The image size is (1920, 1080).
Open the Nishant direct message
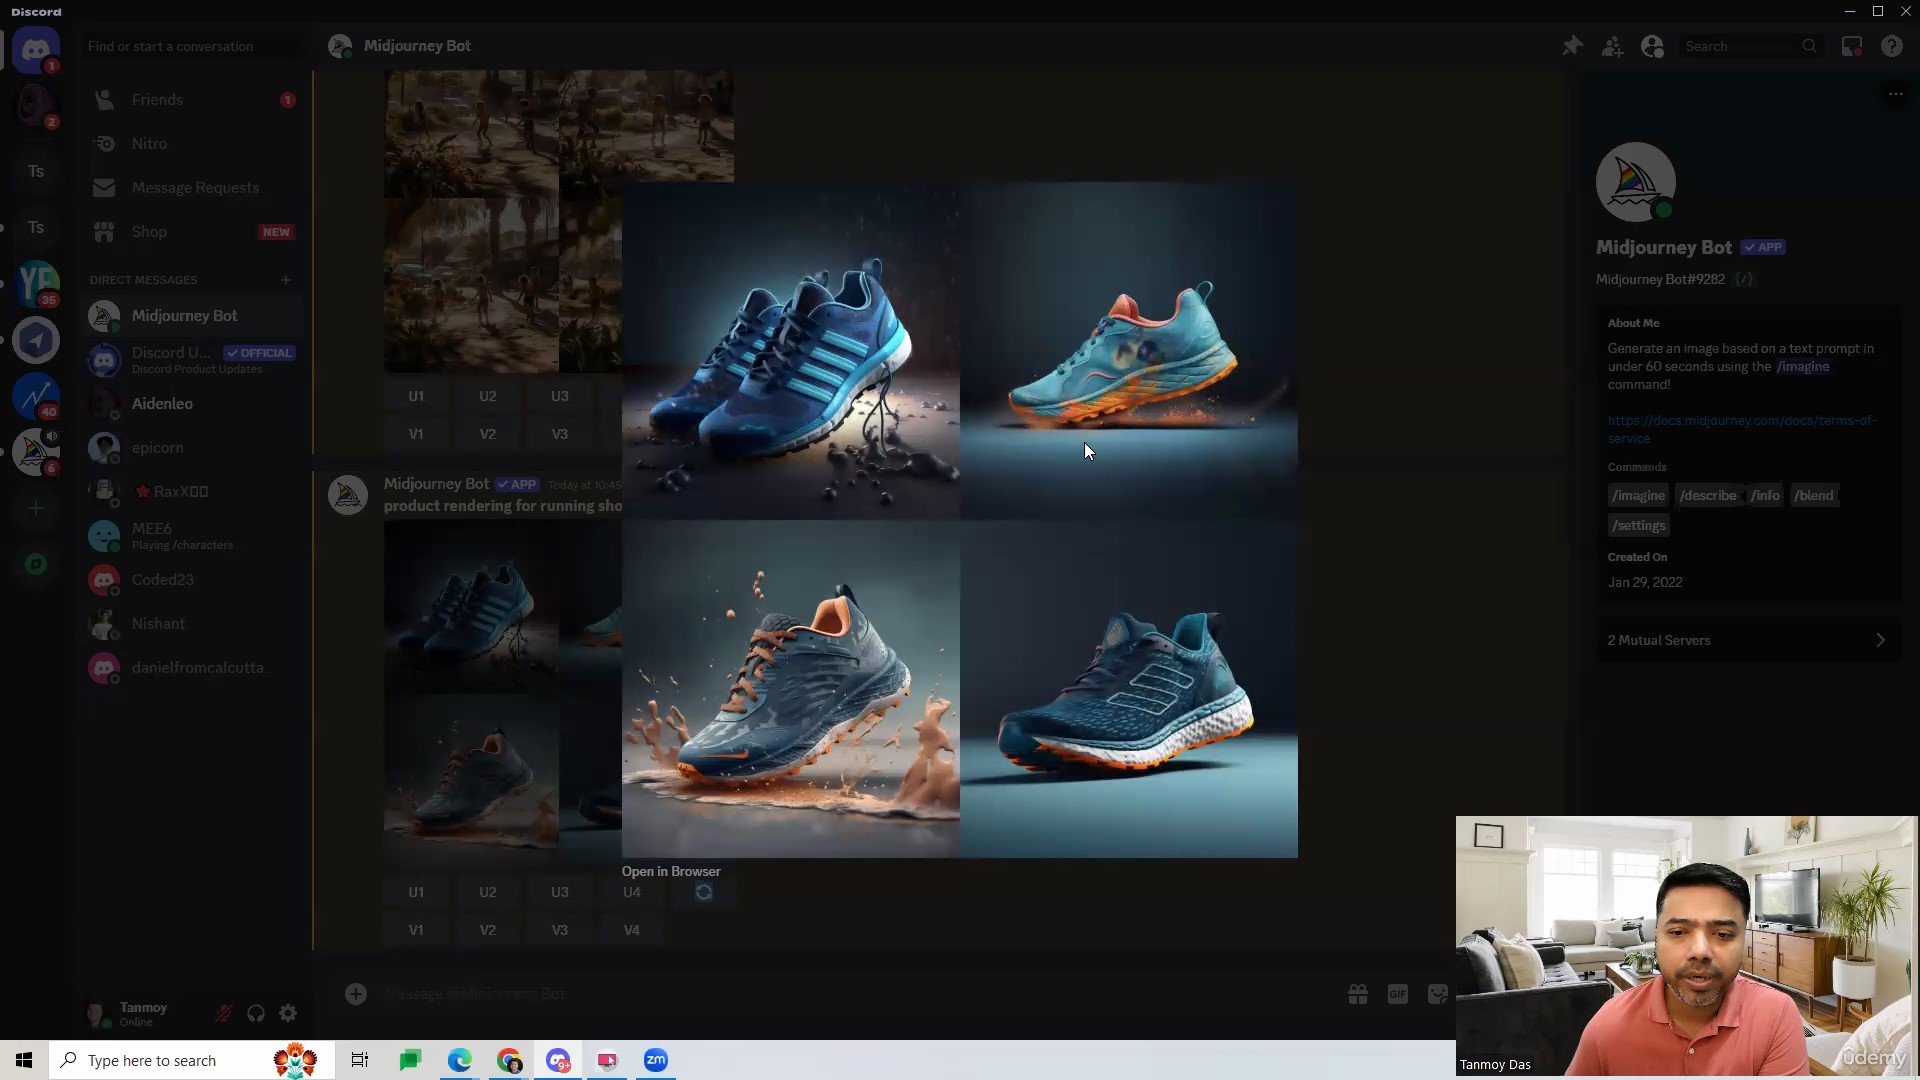pyautogui.click(x=192, y=624)
